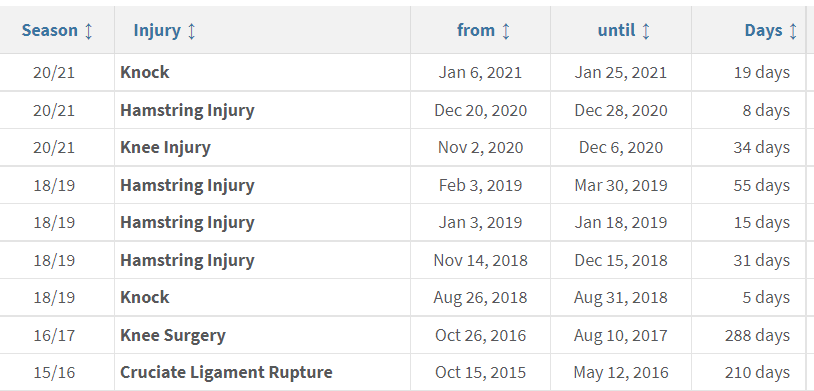
Task: Click the sort arrows beside until
Action: [646, 31]
